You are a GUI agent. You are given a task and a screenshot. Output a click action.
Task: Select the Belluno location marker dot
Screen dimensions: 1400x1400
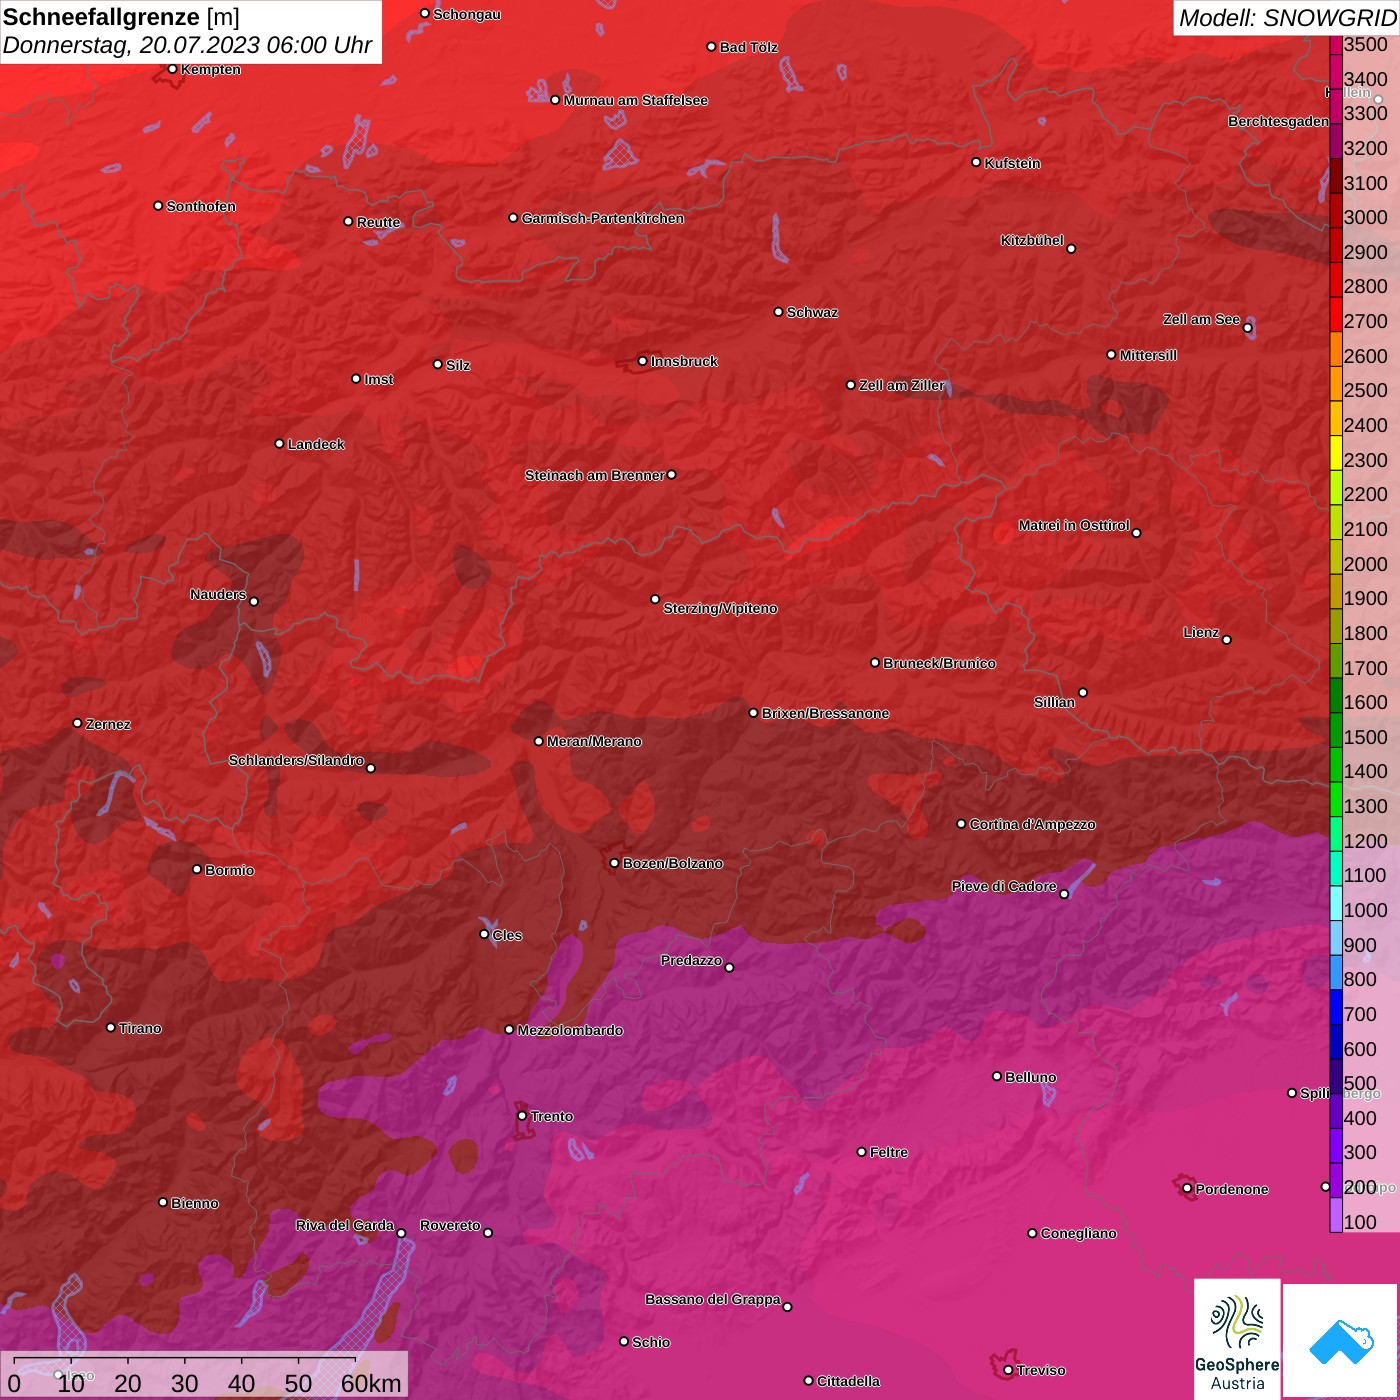point(996,1076)
